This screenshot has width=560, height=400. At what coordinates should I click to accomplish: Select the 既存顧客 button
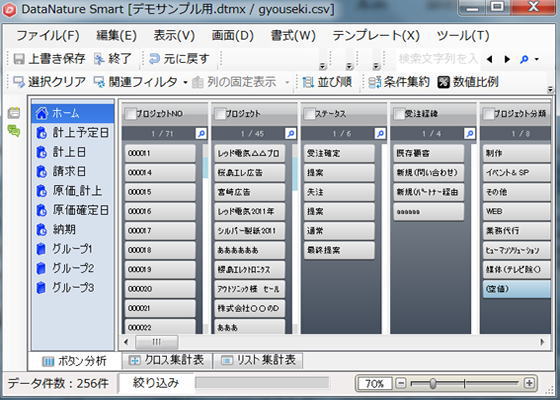click(x=429, y=153)
